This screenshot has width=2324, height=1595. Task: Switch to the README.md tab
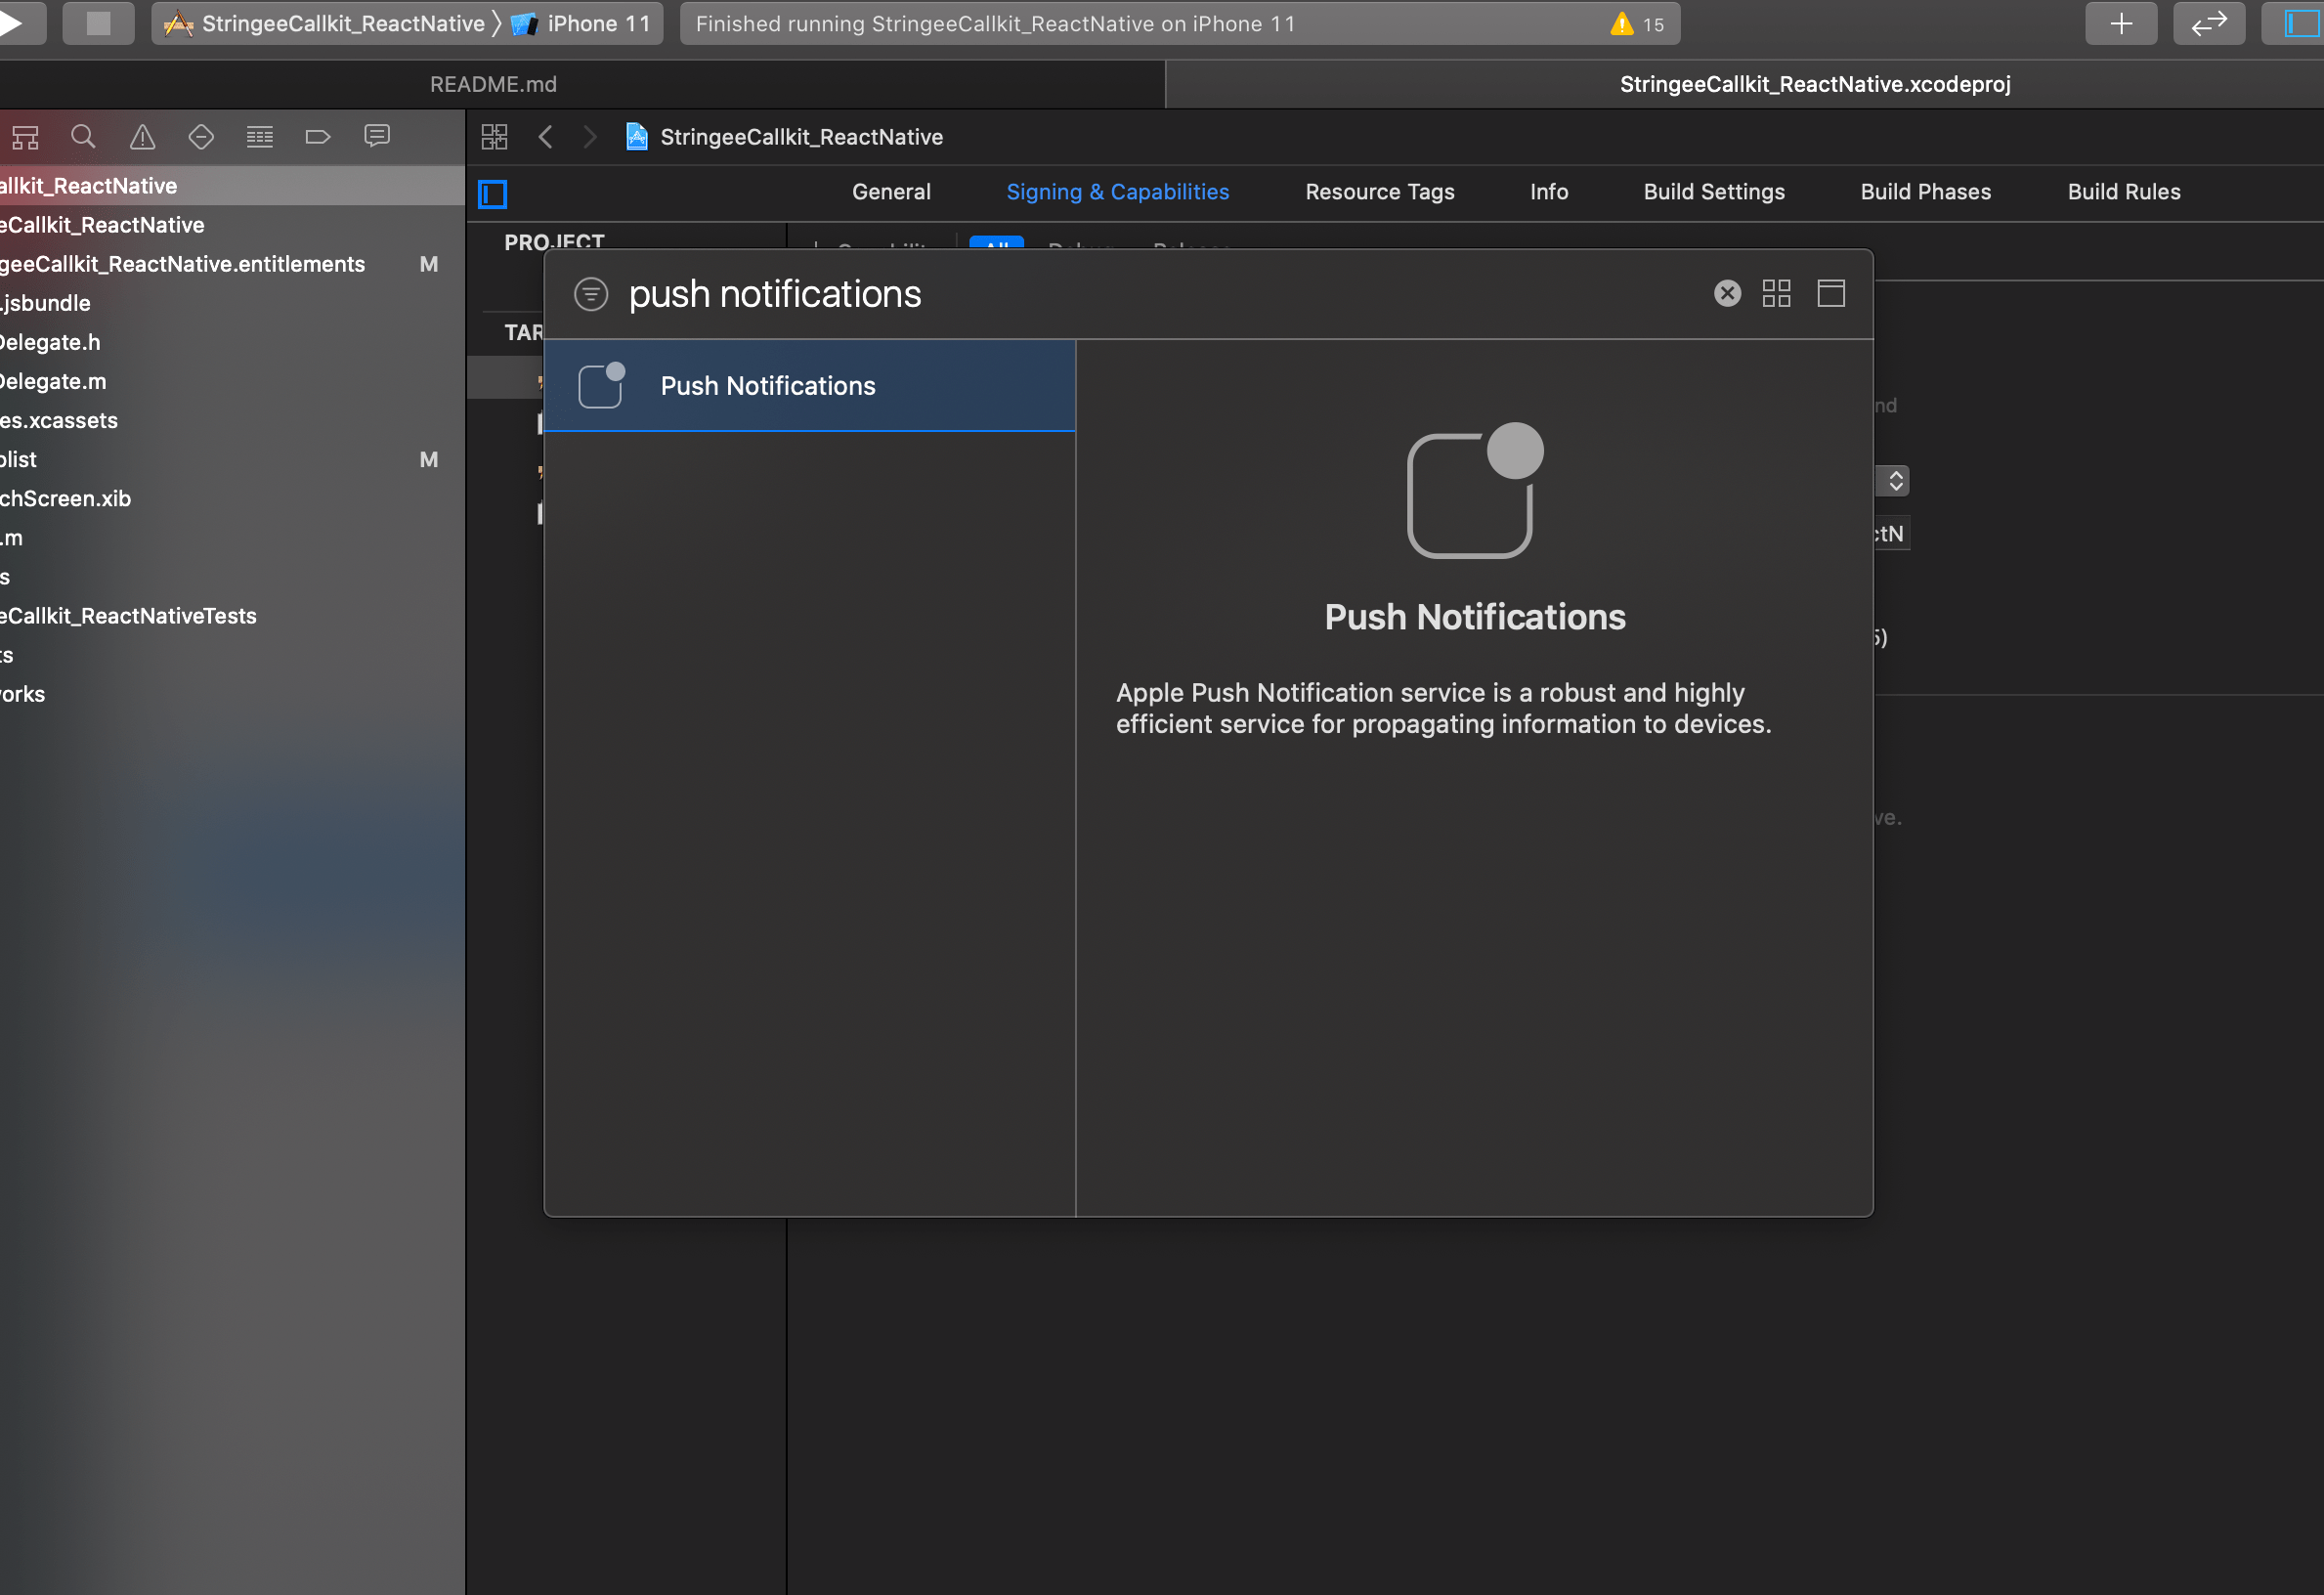[x=493, y=84]
